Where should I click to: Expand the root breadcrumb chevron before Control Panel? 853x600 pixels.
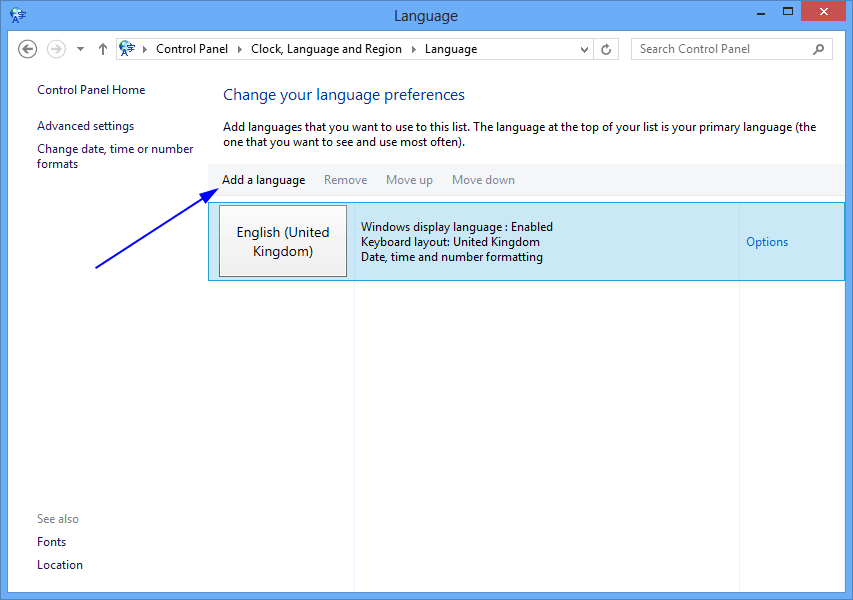(145, 49)
